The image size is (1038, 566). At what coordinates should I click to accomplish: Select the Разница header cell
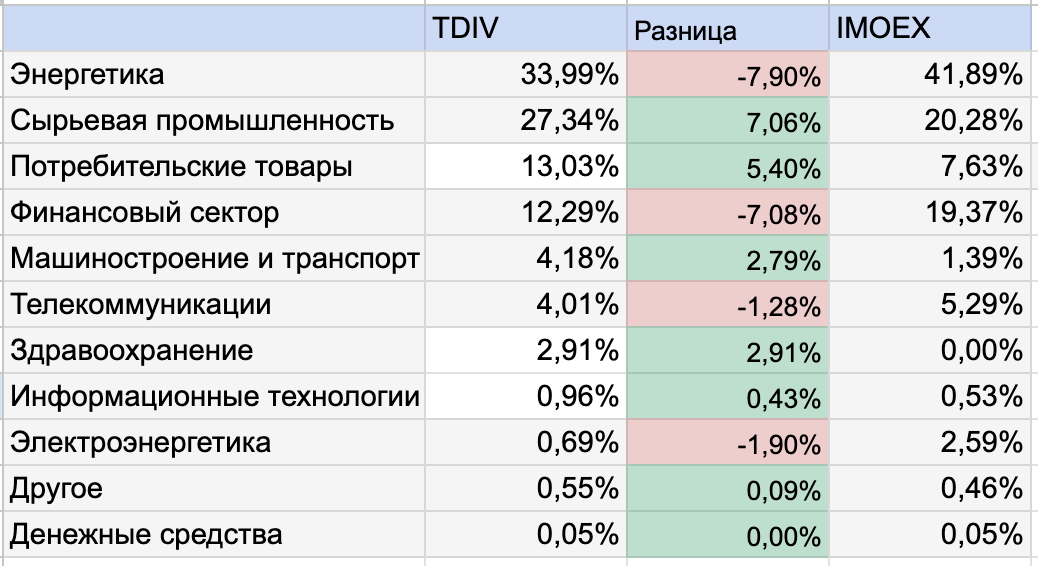pos(728,28)
